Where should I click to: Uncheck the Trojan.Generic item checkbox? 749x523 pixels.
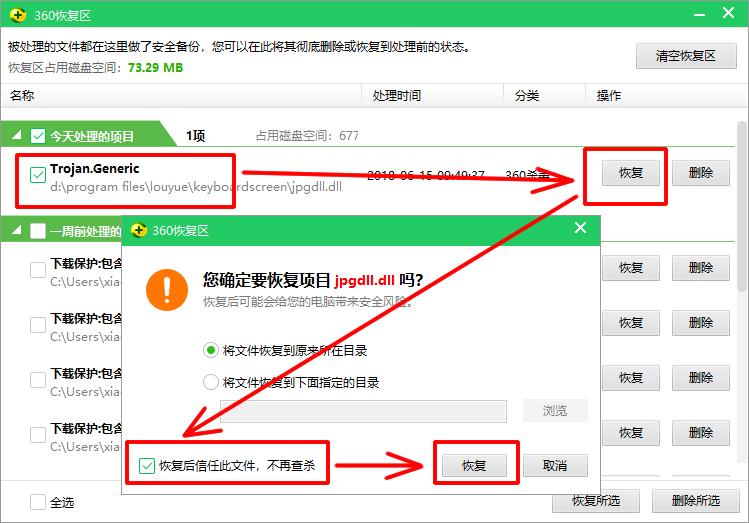coord(38,175)
